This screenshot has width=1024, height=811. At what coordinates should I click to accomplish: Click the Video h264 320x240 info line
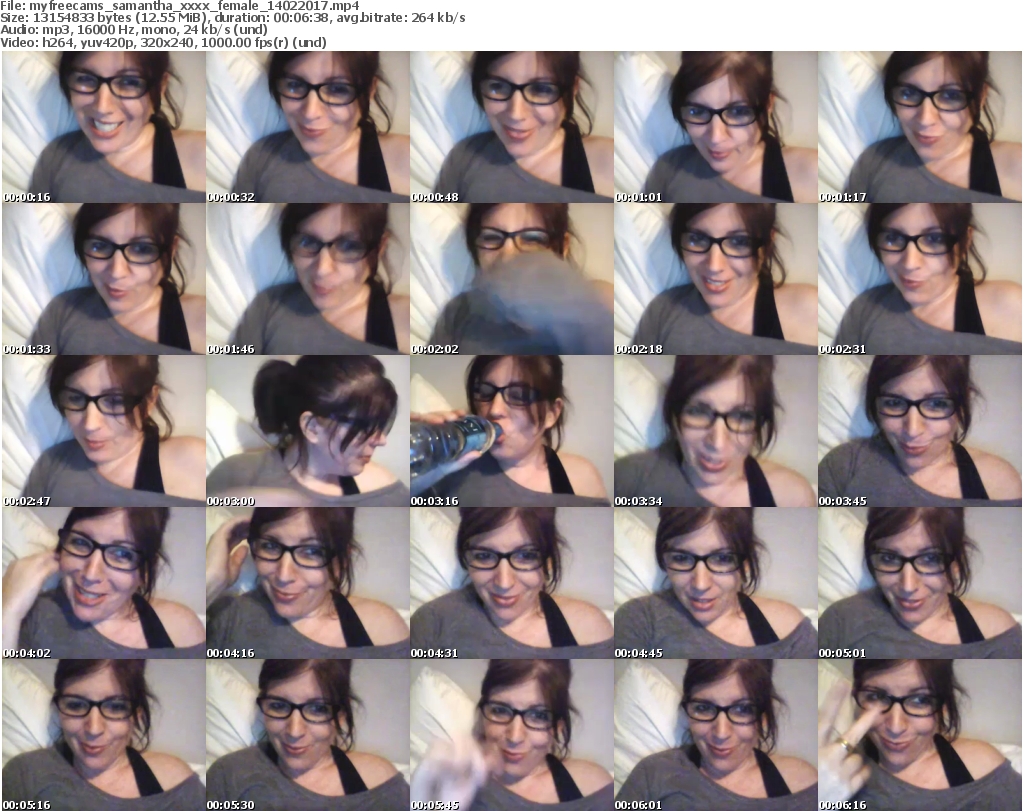(164, 42)
